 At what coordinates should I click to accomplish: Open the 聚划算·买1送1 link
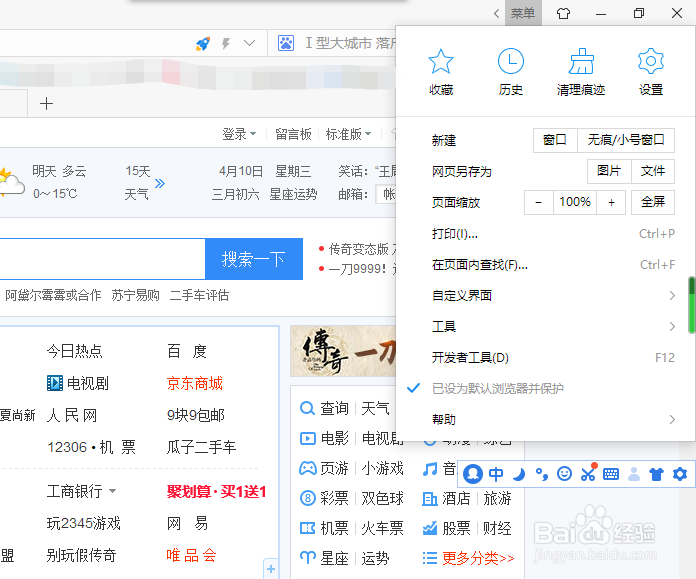(216, 492)
